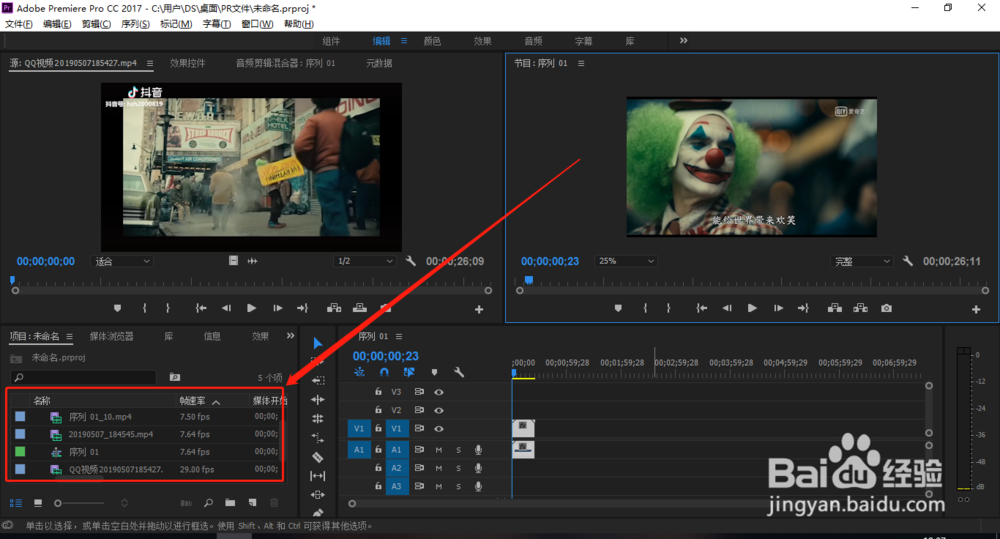Open source monitor settings wrench
Viewport: 1000px width, 539px height.
pos(411,261)
